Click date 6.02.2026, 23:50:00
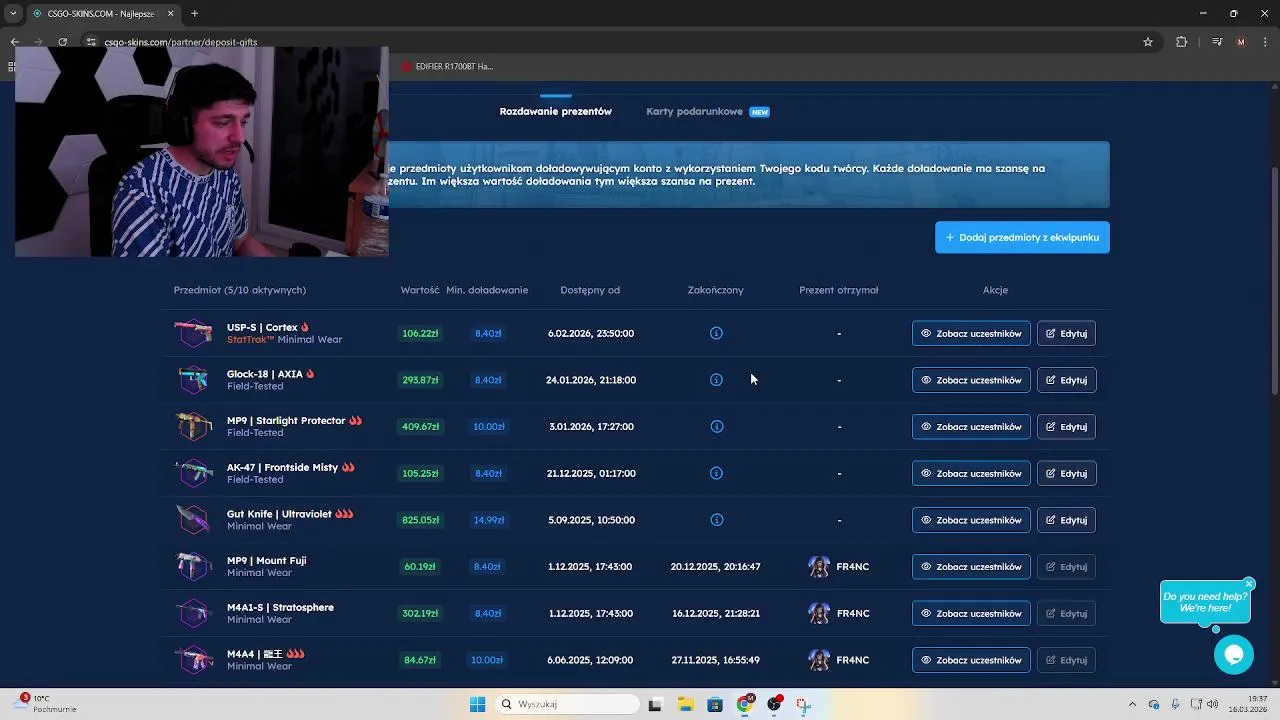This screenshot has height=720, width=1280. click(591, 333)
